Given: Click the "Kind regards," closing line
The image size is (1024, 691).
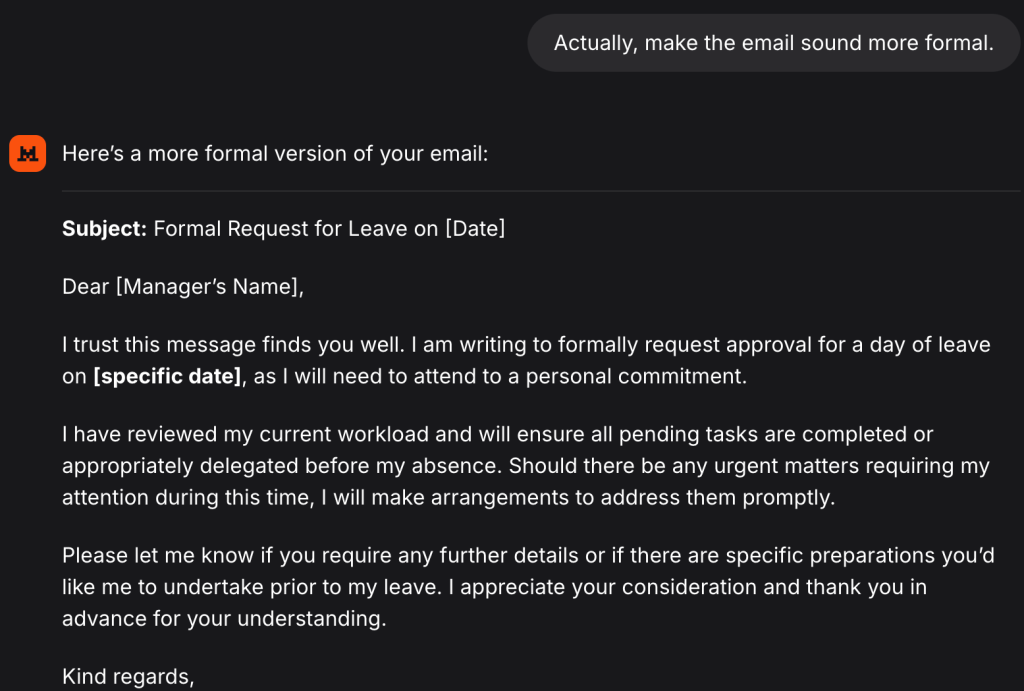Looking at the screenshot, I should [x=127, y=677].
